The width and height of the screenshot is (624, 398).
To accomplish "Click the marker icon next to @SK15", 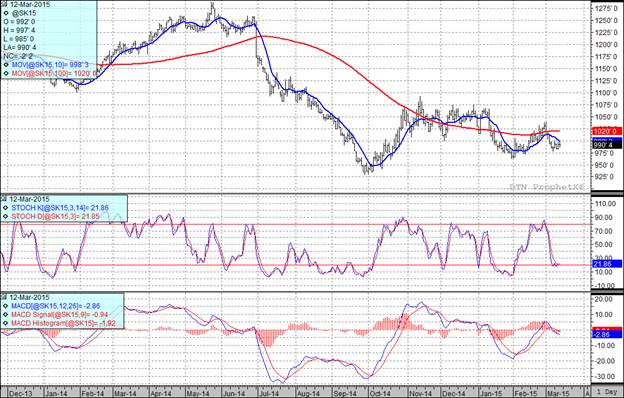I will [6, 13].
